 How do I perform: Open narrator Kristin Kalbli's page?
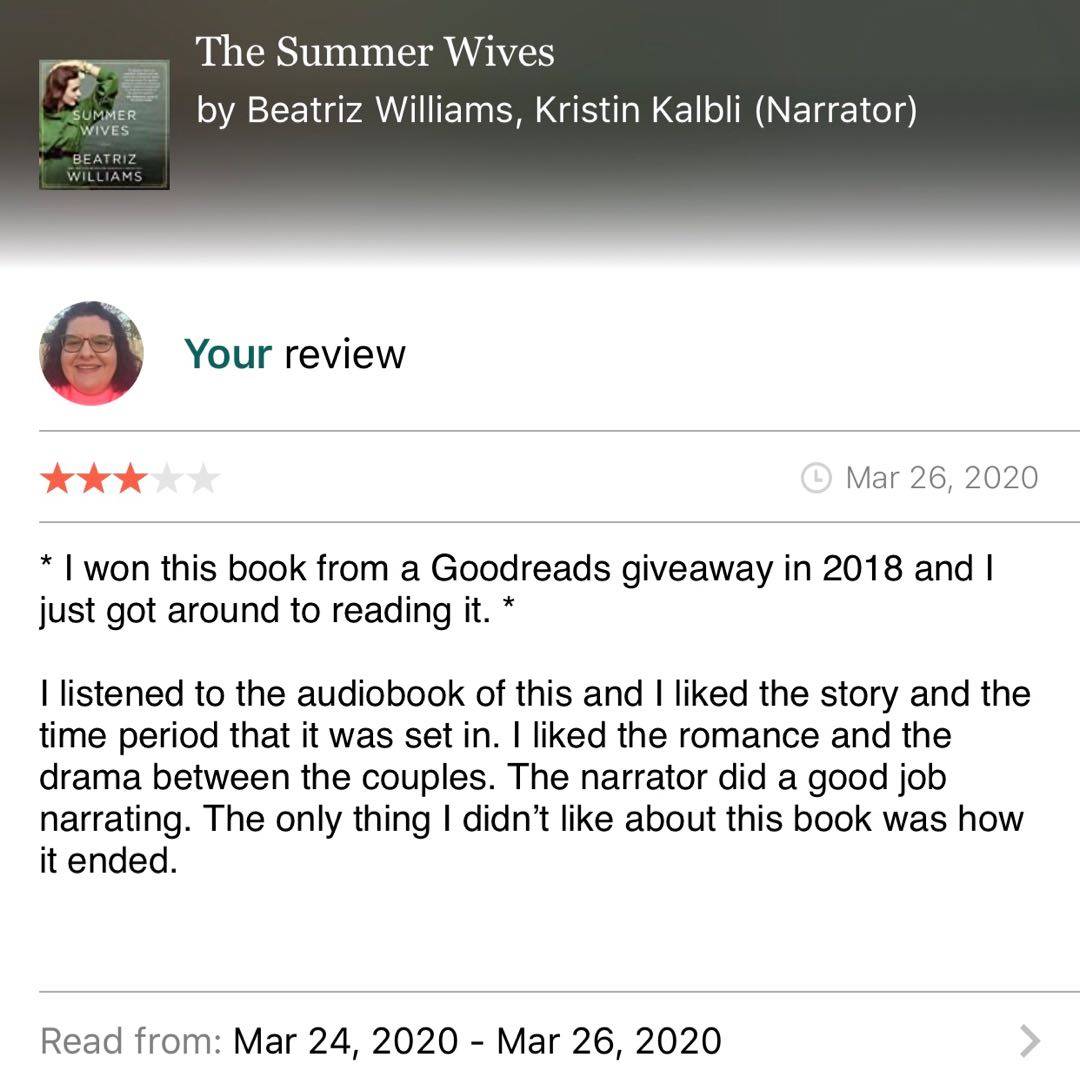[639, 110]
